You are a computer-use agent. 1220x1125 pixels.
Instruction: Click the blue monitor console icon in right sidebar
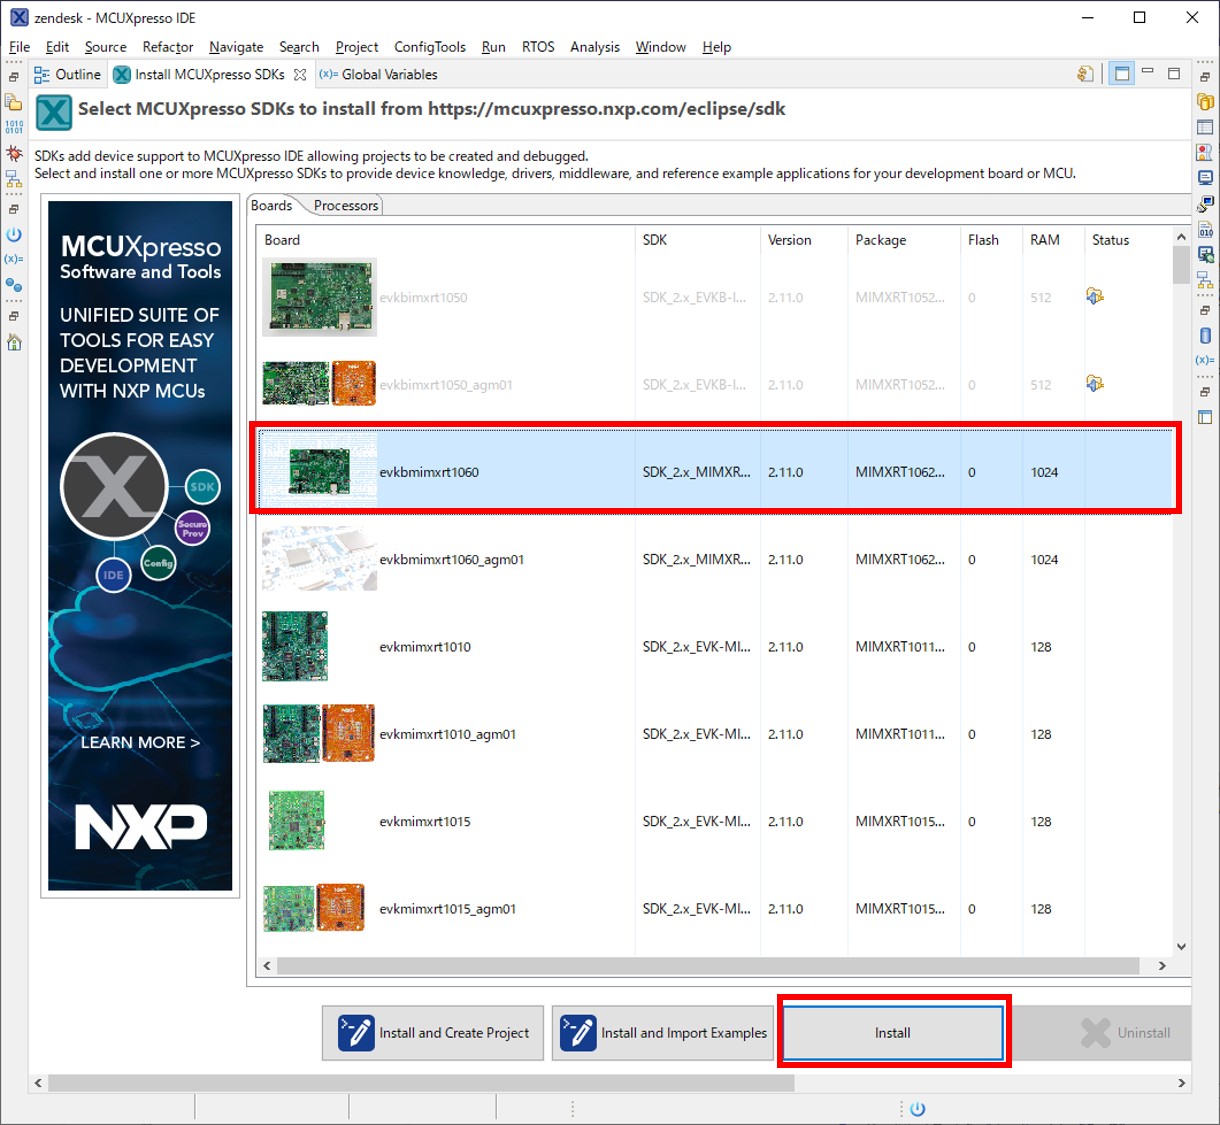pyautogui.click(x=1205, y=178)
